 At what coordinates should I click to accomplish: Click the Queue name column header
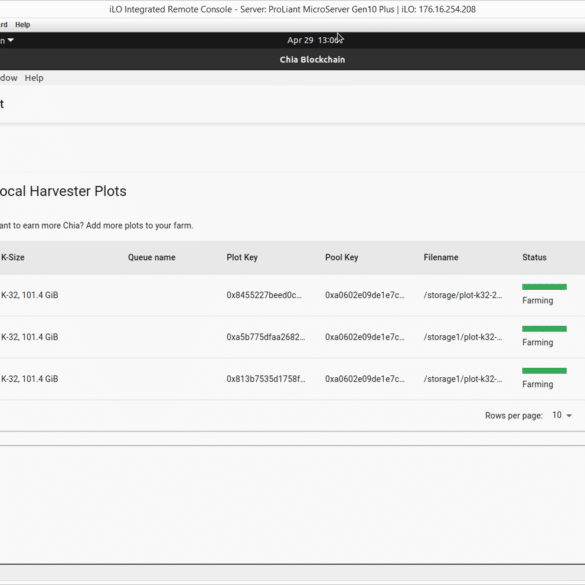[151, 257]
